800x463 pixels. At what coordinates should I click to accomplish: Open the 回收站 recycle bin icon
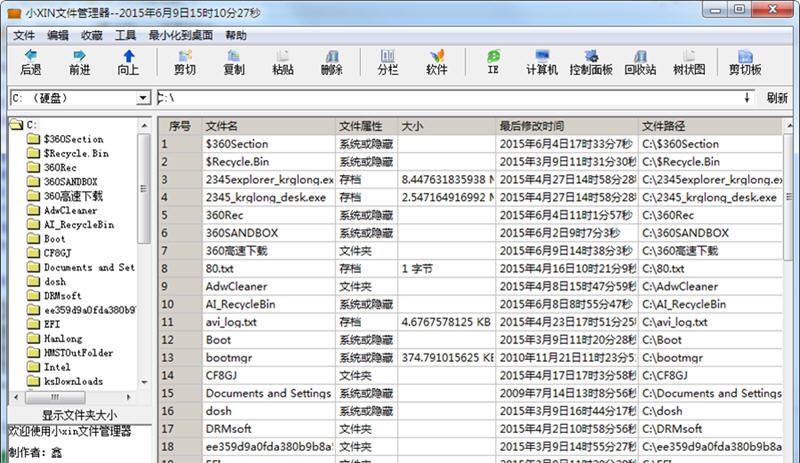click(640, 55)
